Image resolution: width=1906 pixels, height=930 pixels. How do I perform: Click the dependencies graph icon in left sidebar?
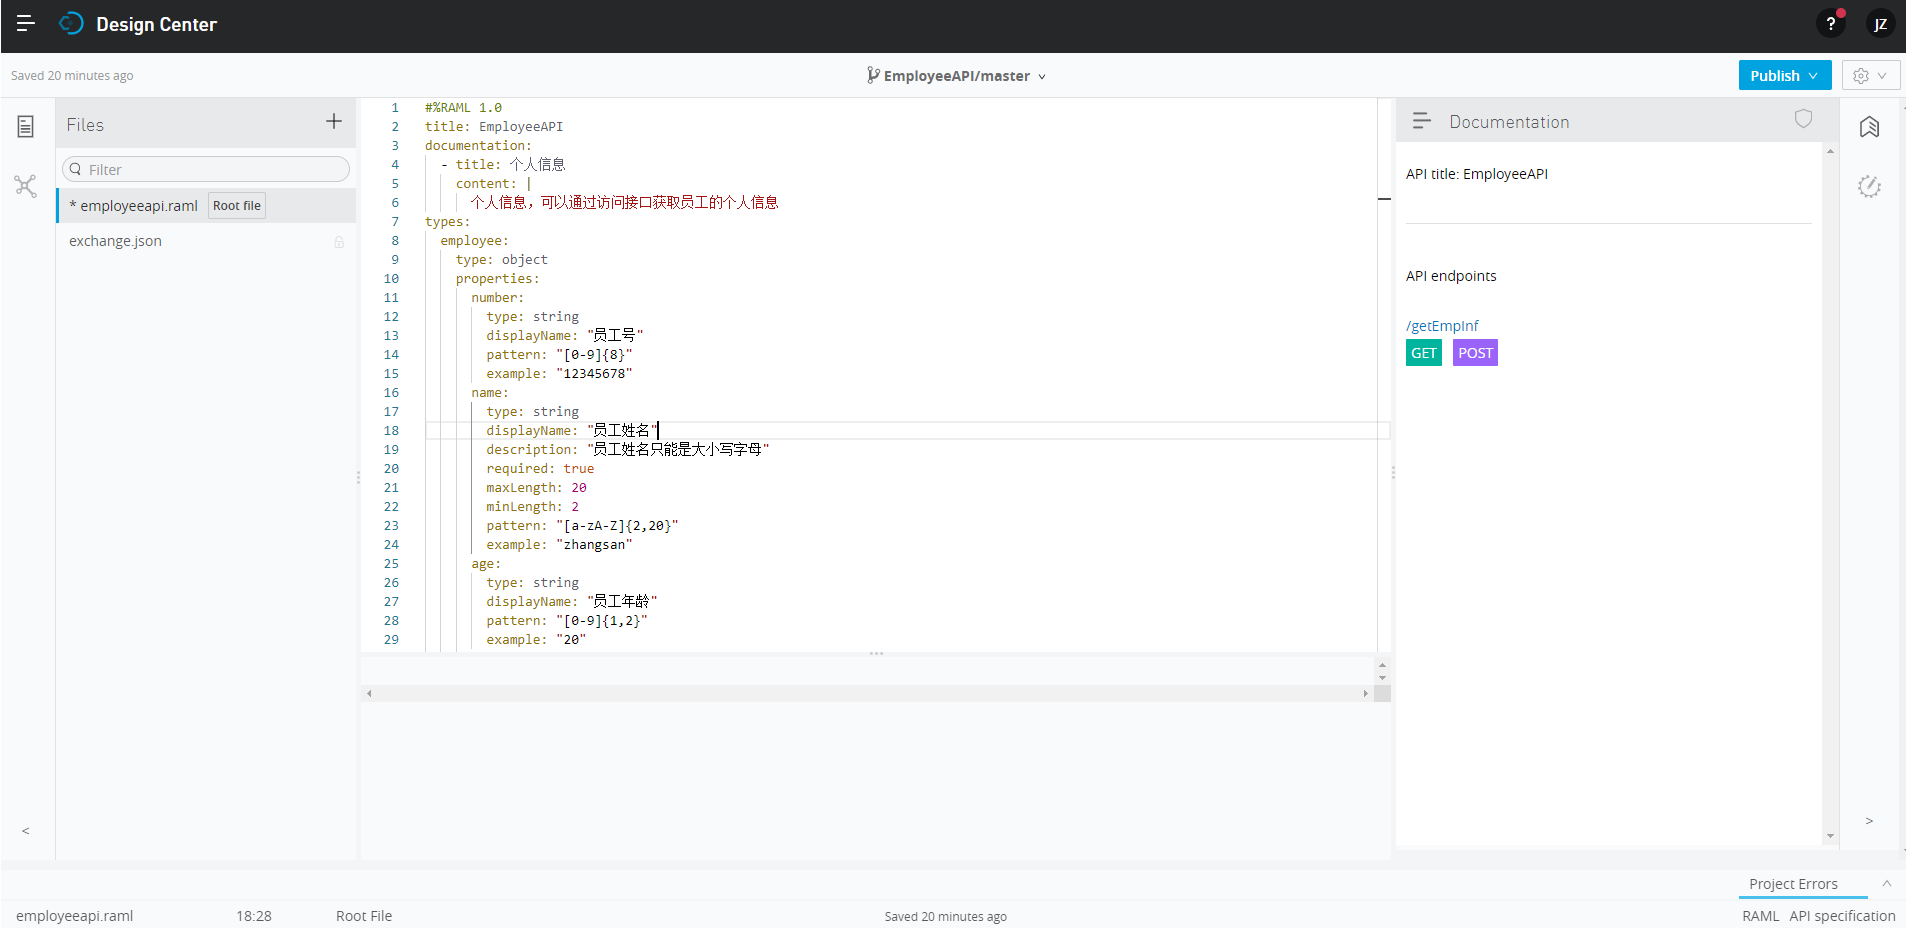click(x=25, y=186)
